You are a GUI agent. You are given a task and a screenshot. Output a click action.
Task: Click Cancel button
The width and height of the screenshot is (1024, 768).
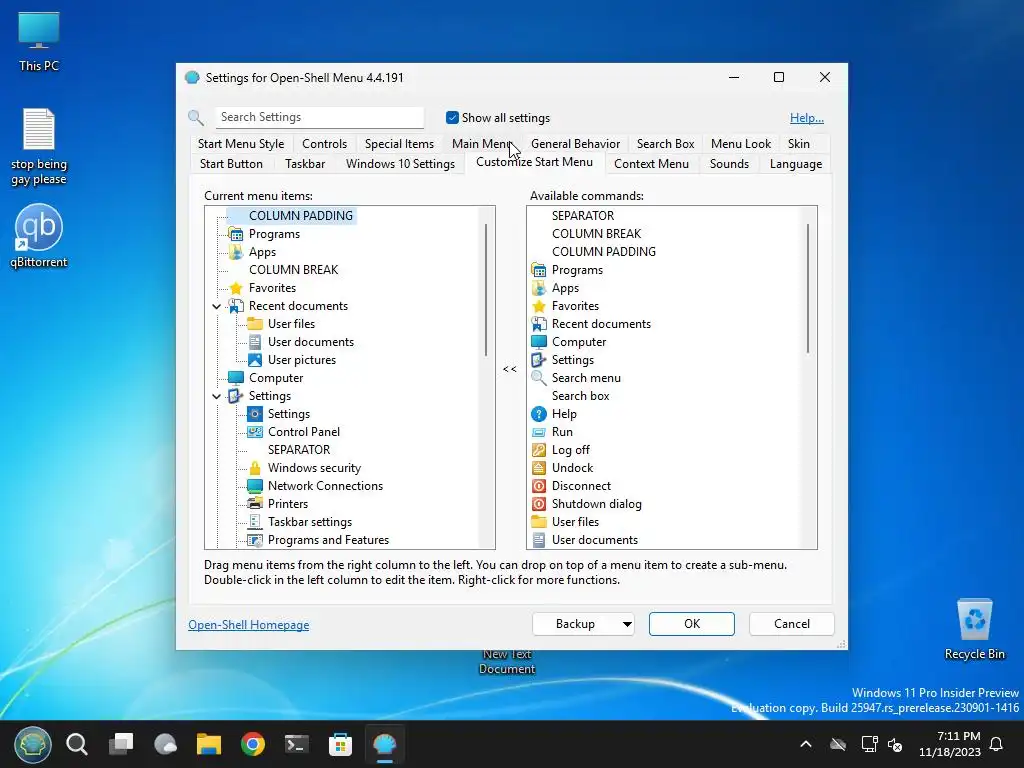click(792, 624)
